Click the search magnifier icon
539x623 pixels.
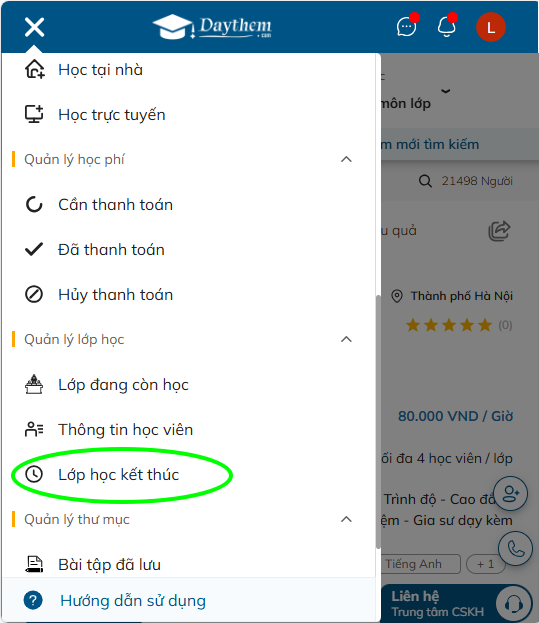[x=425, y=181]
